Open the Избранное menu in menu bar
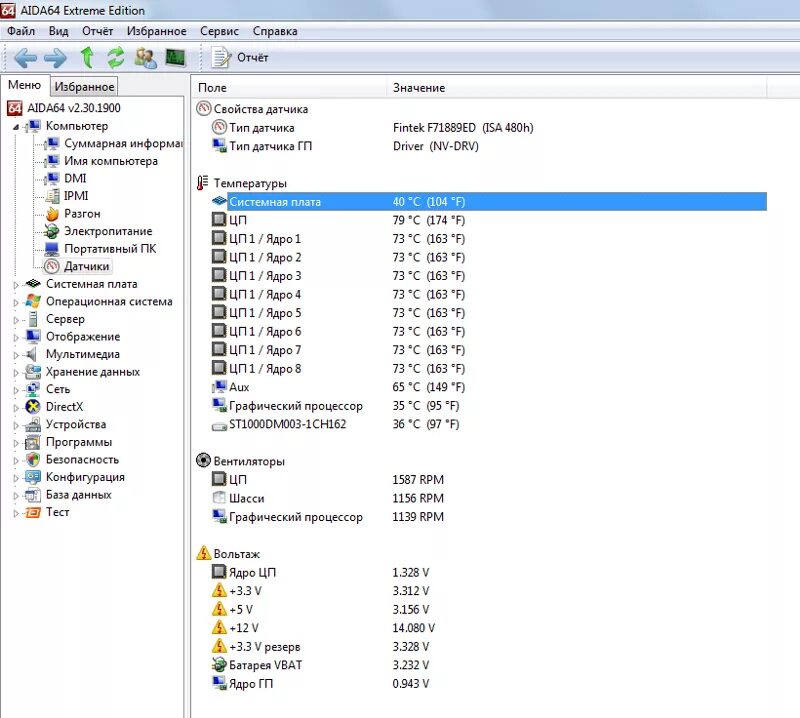The height and width of the screenshot is (718, 800). point(157,31)
